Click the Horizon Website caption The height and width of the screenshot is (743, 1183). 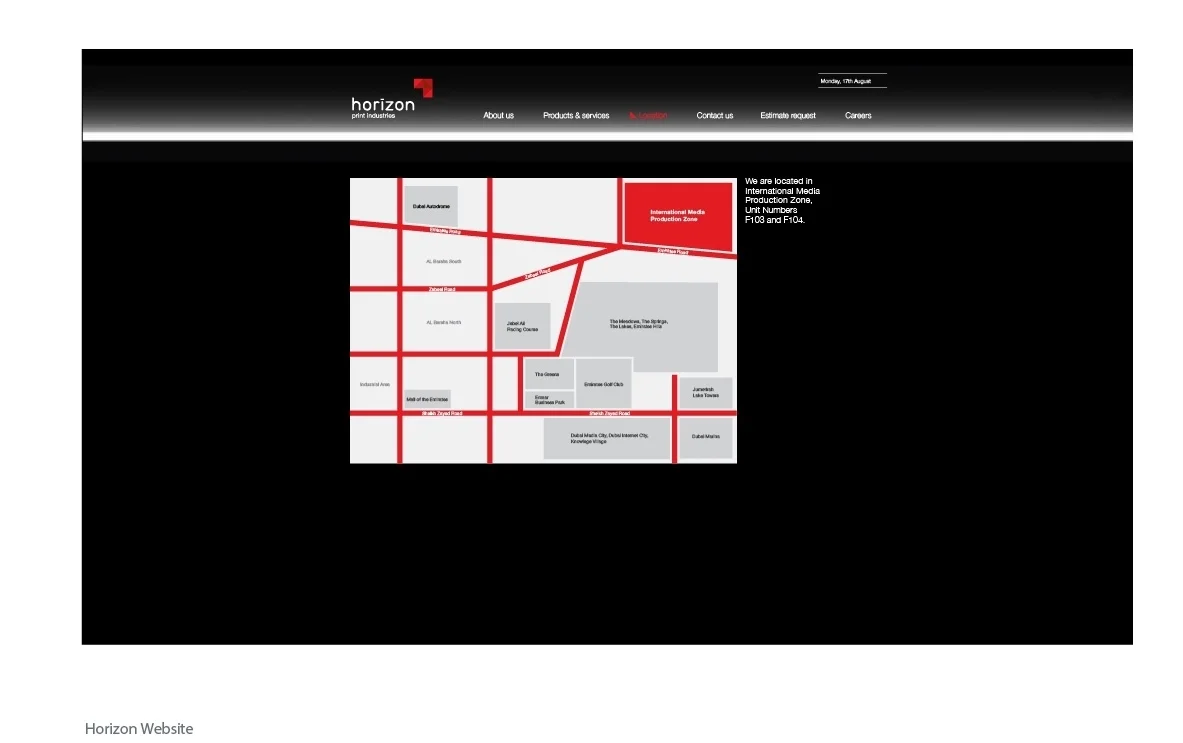click(139, 729)
